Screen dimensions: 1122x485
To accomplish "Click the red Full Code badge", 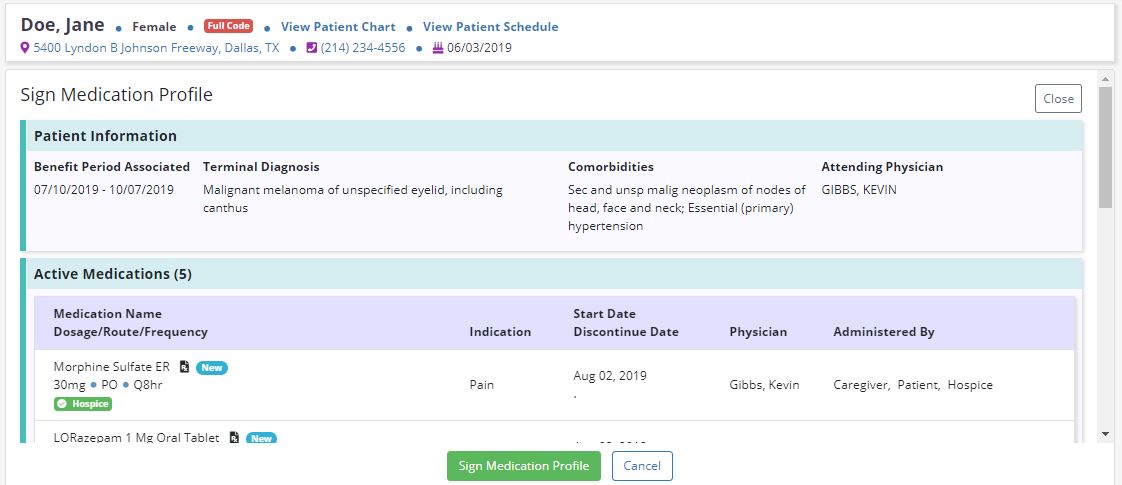I will pos(228,27).
